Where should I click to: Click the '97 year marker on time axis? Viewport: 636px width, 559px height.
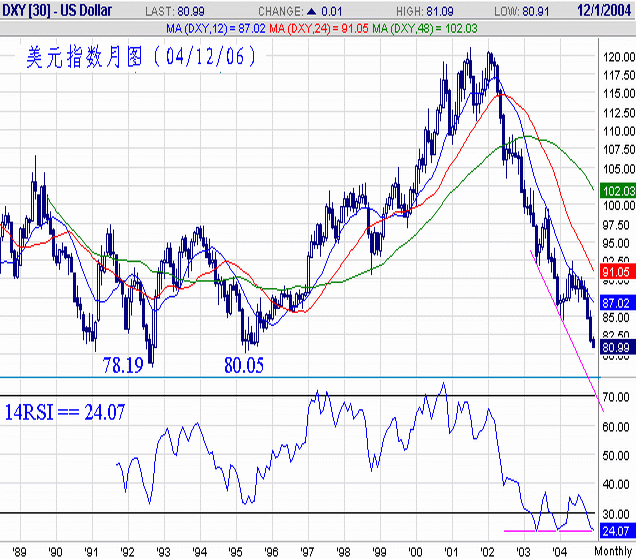click(x=307, y=550)
